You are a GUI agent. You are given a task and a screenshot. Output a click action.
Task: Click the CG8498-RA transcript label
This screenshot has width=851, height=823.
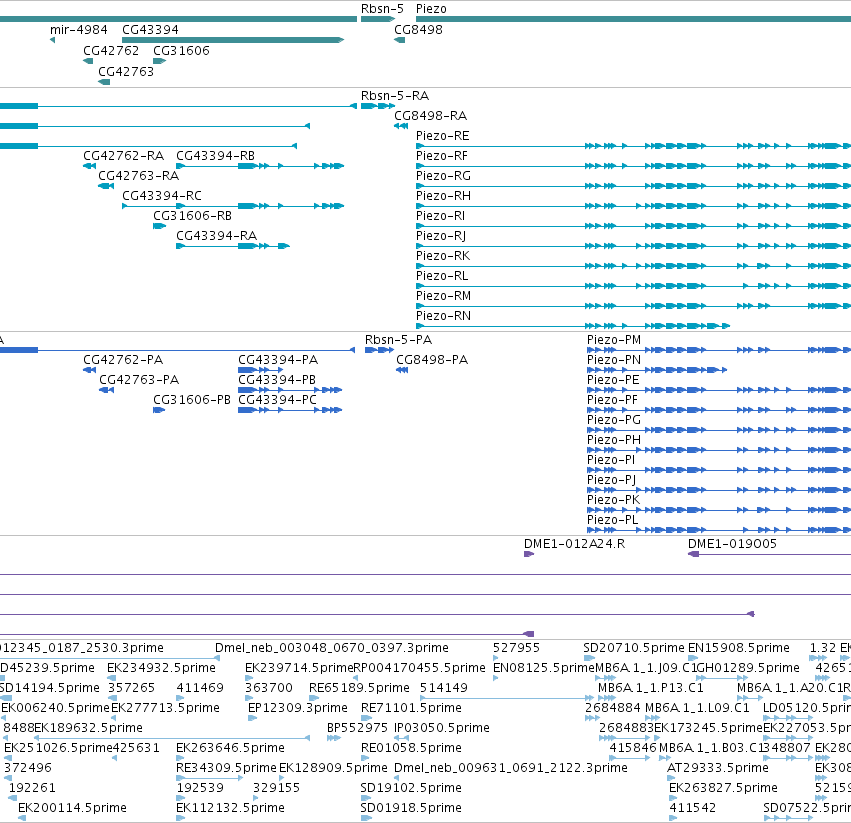(x=430, y=116)
